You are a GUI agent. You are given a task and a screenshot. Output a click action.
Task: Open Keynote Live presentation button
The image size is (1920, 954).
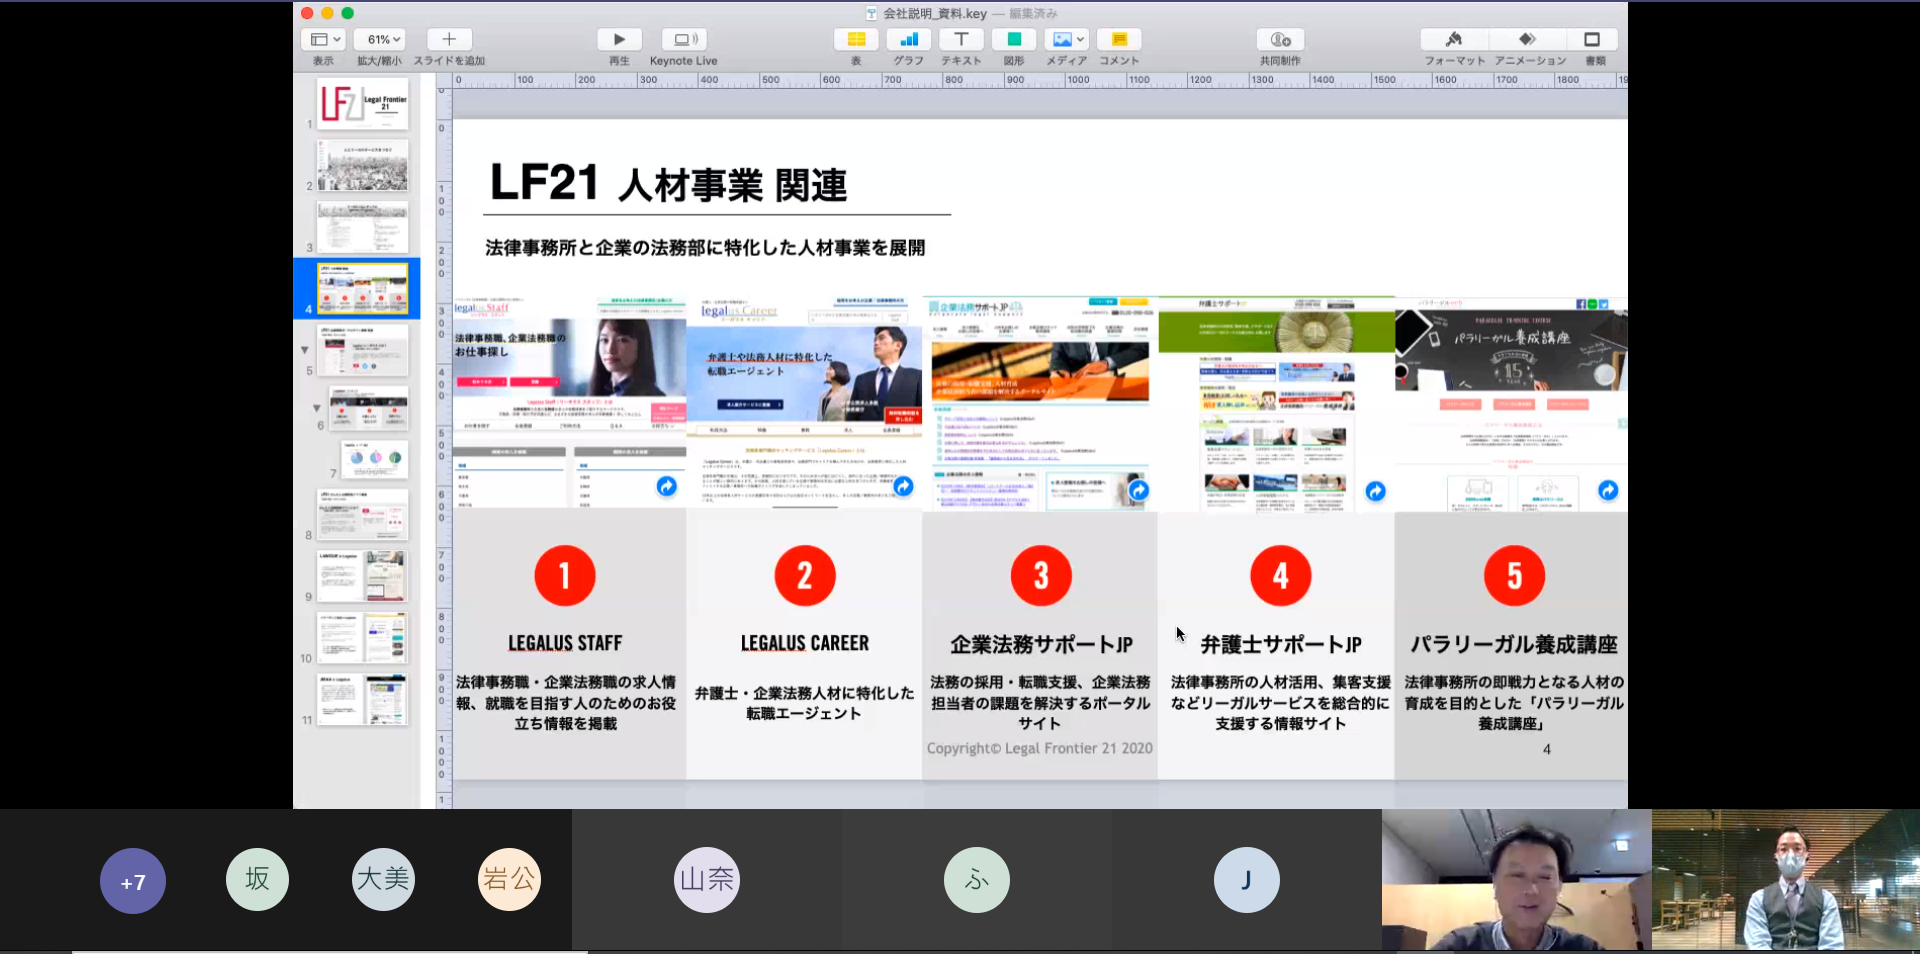(x=684, y=40)
